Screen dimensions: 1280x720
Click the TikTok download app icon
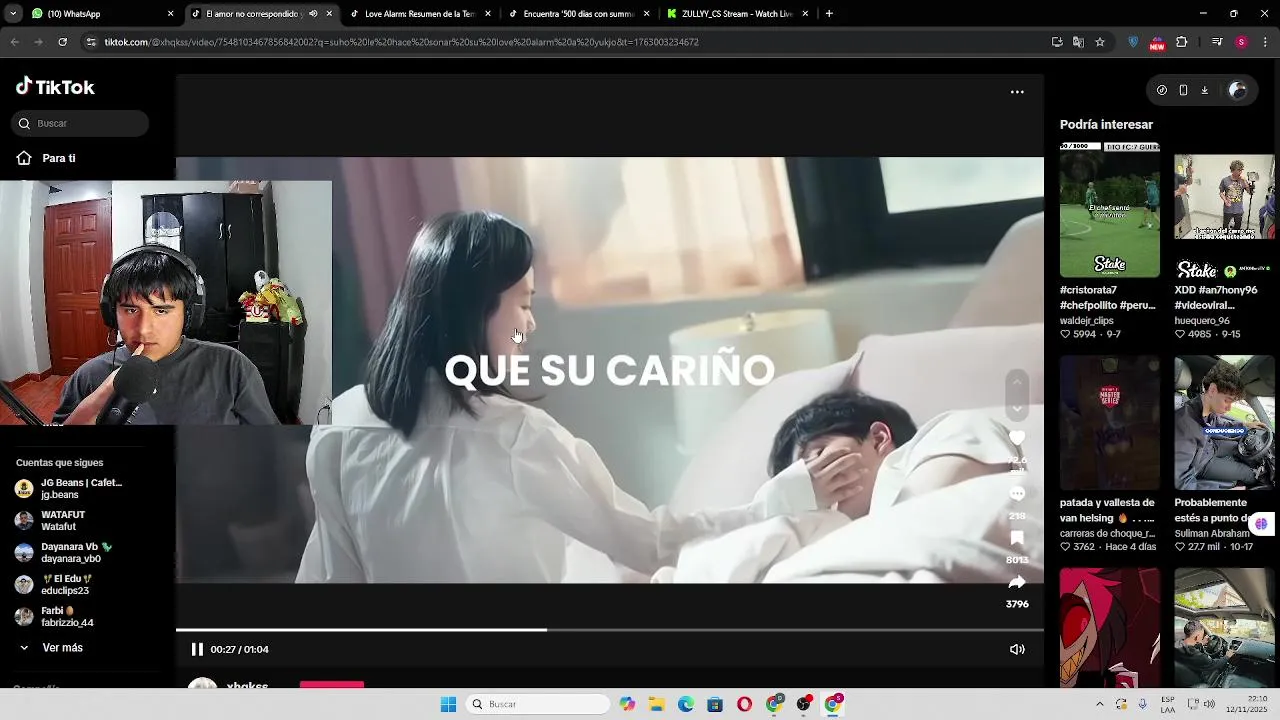point(1204,90)
